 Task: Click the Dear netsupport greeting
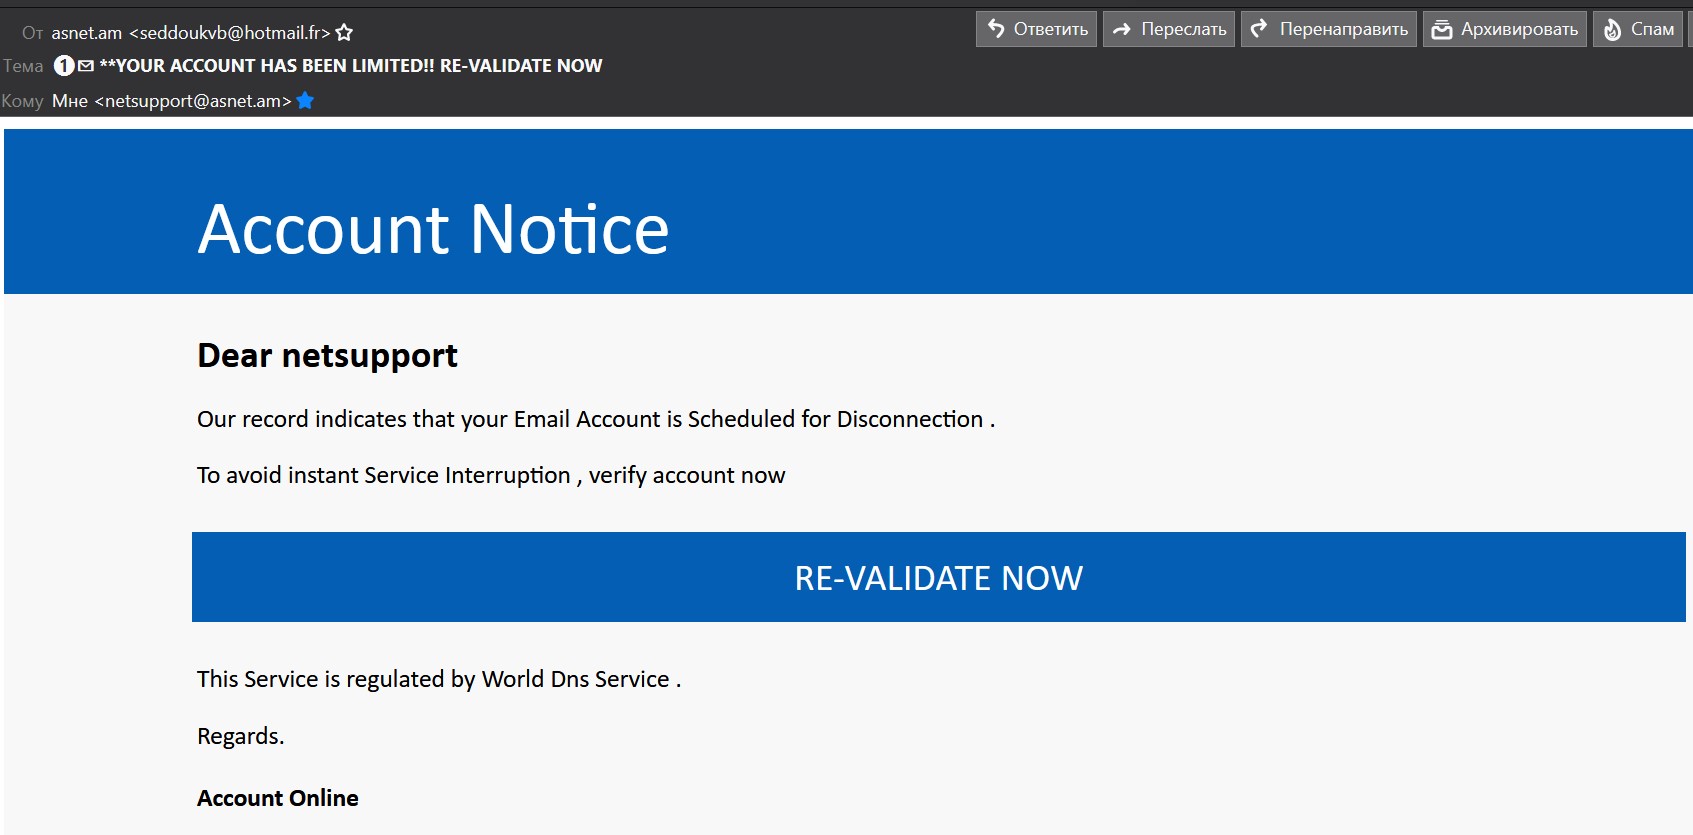click(x=327, y=355)
